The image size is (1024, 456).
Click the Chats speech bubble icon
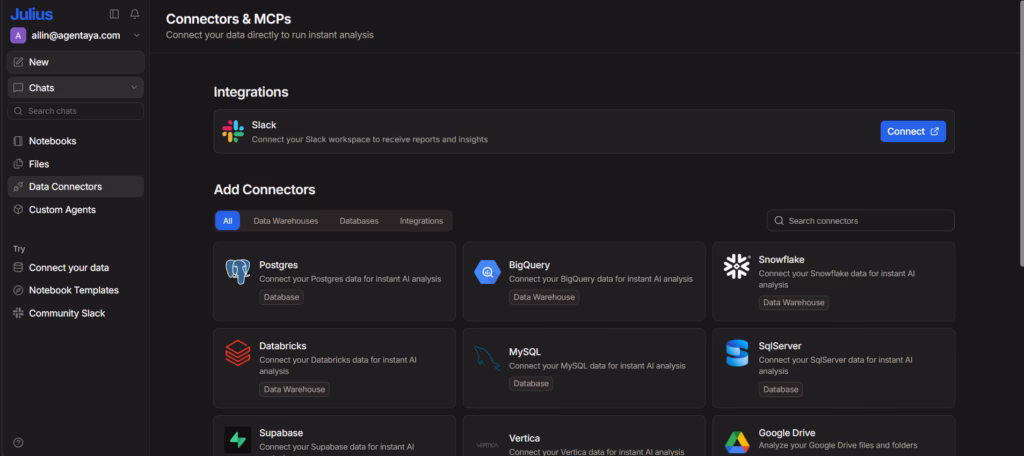[x=18, y=88]
